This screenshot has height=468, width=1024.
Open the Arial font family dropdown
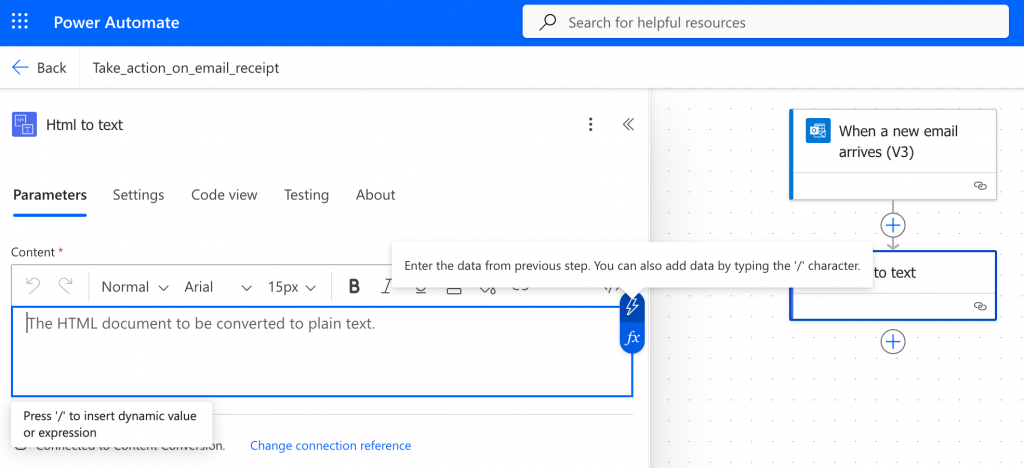click(x=217, y=287)
